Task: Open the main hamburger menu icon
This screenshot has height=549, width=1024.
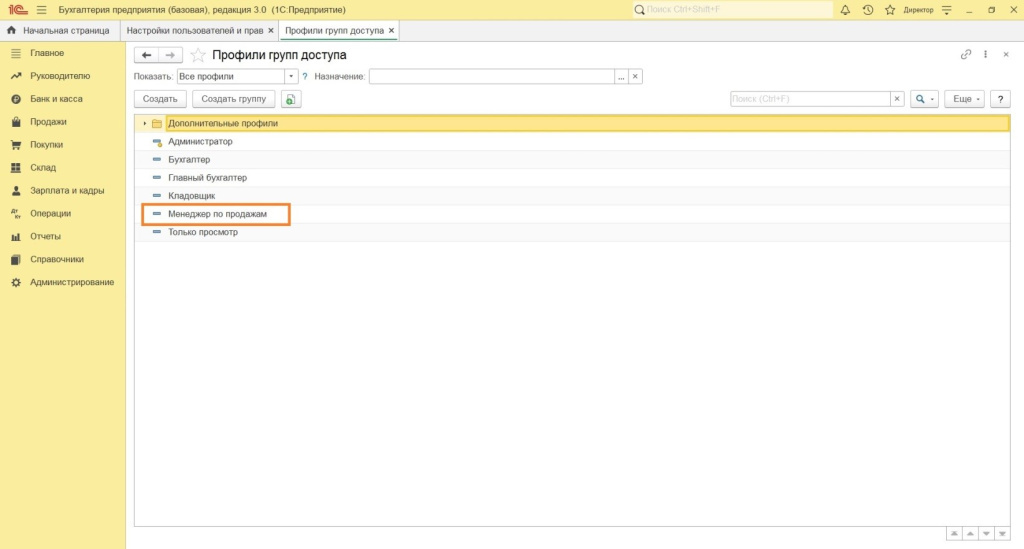Action: coord(41,10)
